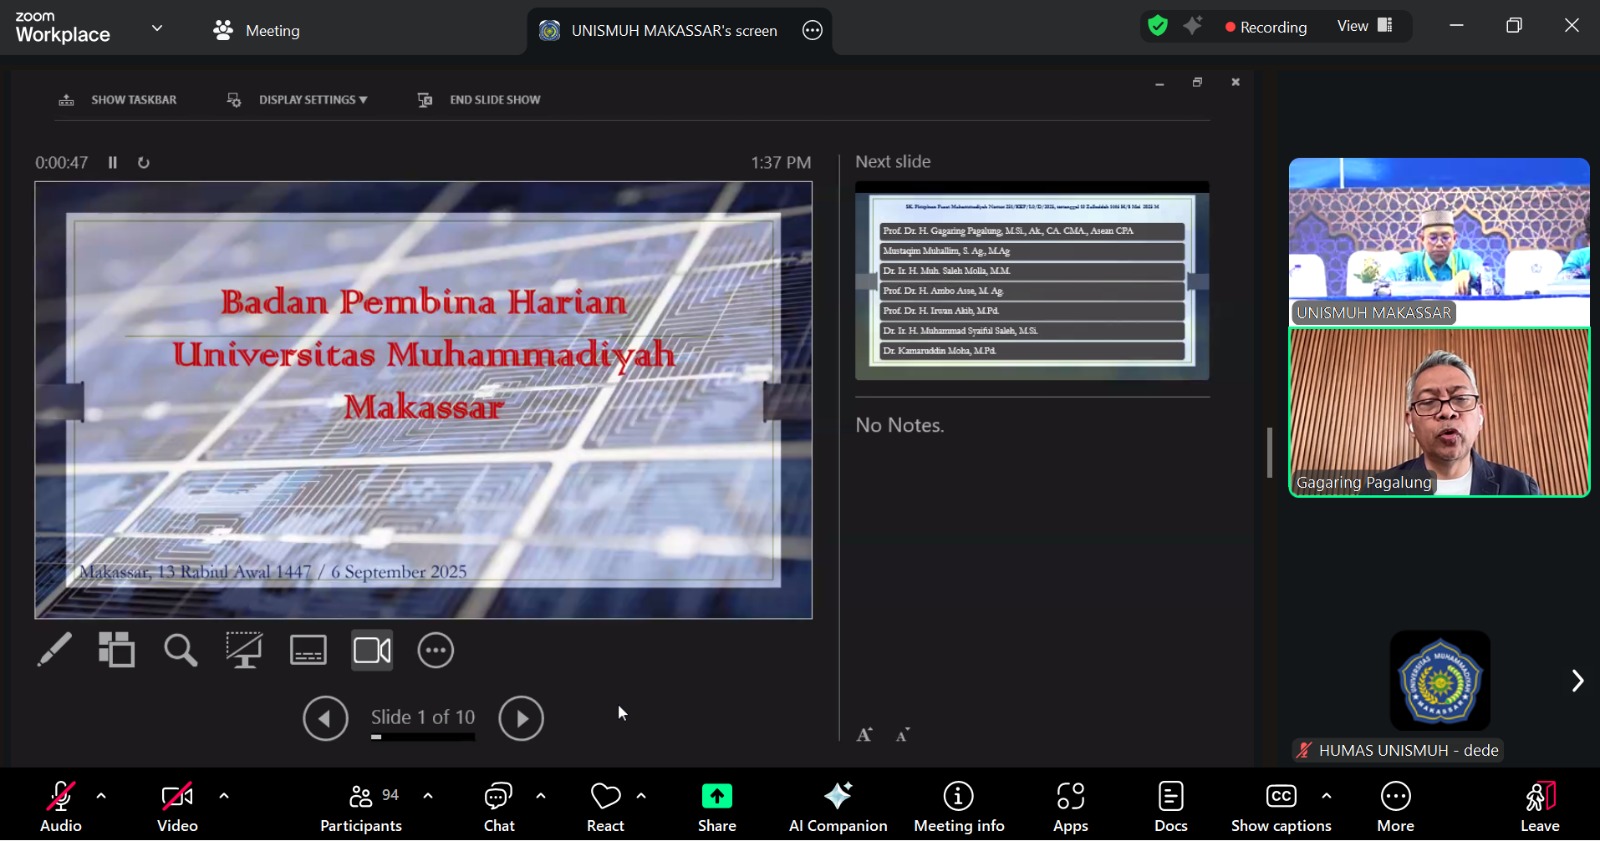Open the Participants list
1600x841 pixels.
click(361, 806)
